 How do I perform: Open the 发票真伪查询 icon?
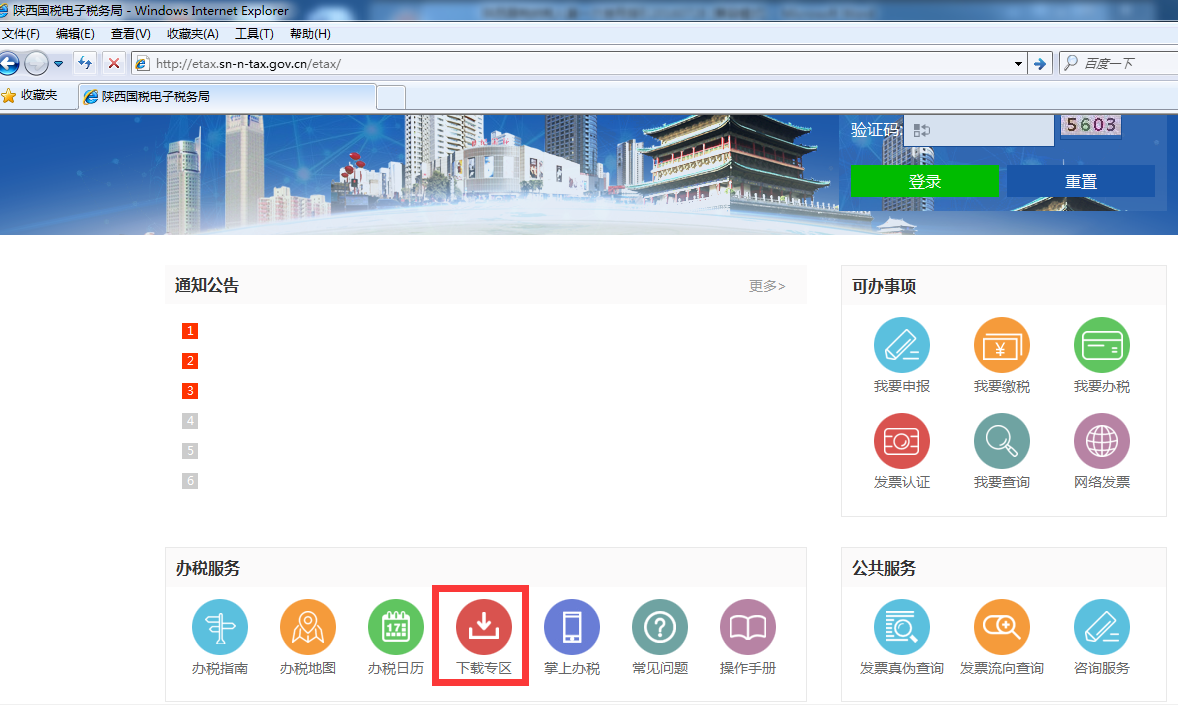tap(901, 626)
